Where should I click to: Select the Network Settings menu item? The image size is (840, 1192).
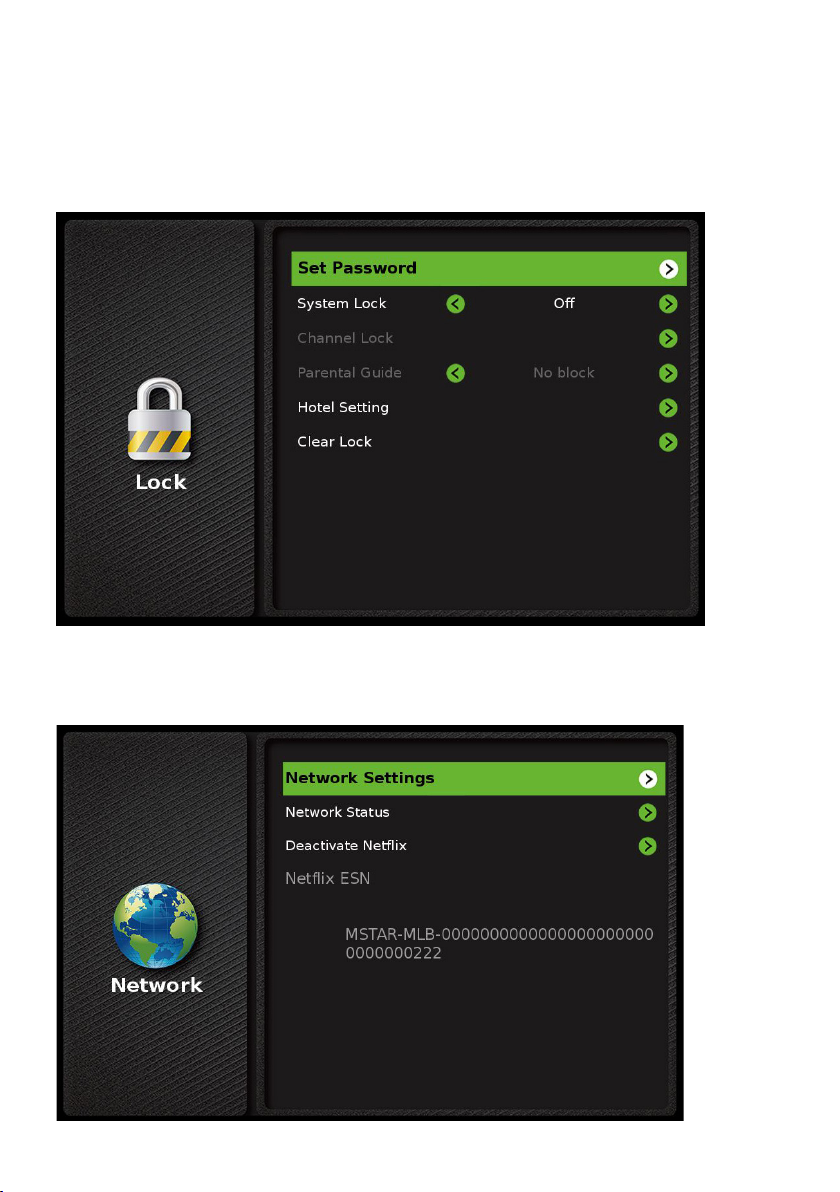coord(474,778)
